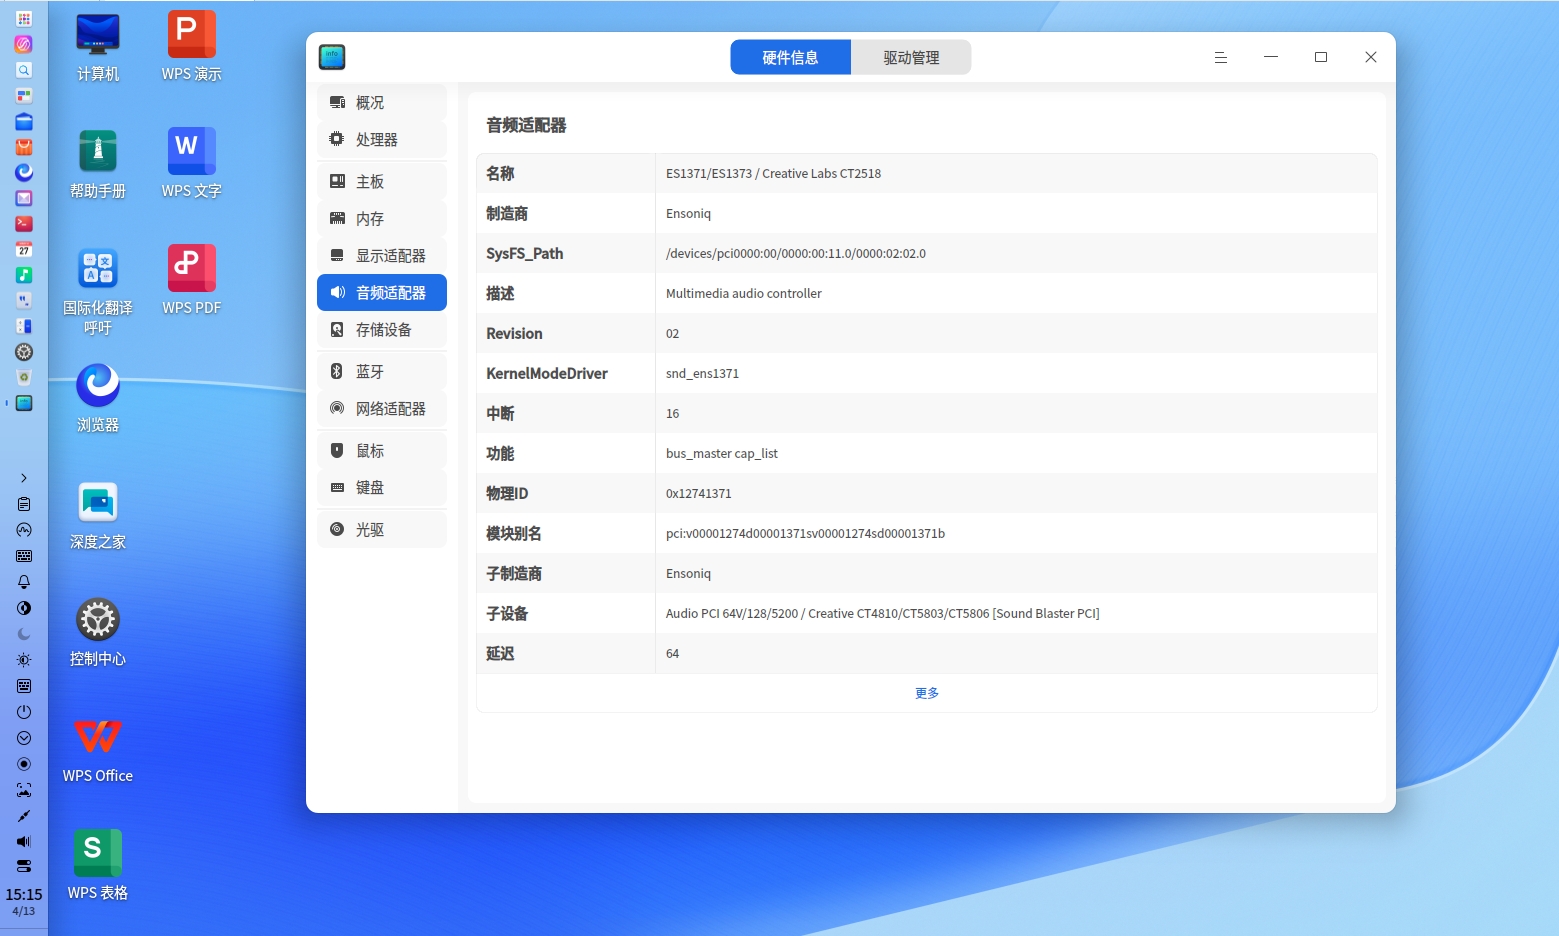Select the snd_ens1371 driver value
The image size is (1559, 936).
coord(703,374)
